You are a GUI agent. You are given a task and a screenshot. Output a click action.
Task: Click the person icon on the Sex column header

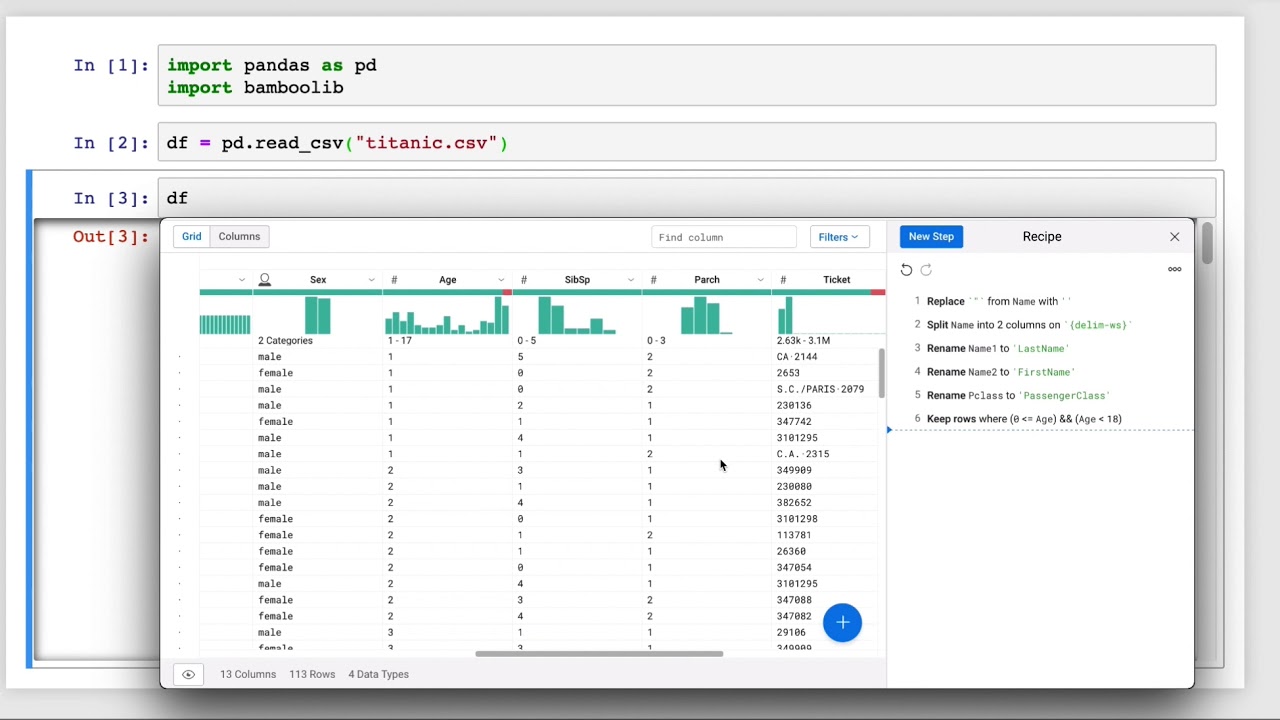[x=264, y=279]
